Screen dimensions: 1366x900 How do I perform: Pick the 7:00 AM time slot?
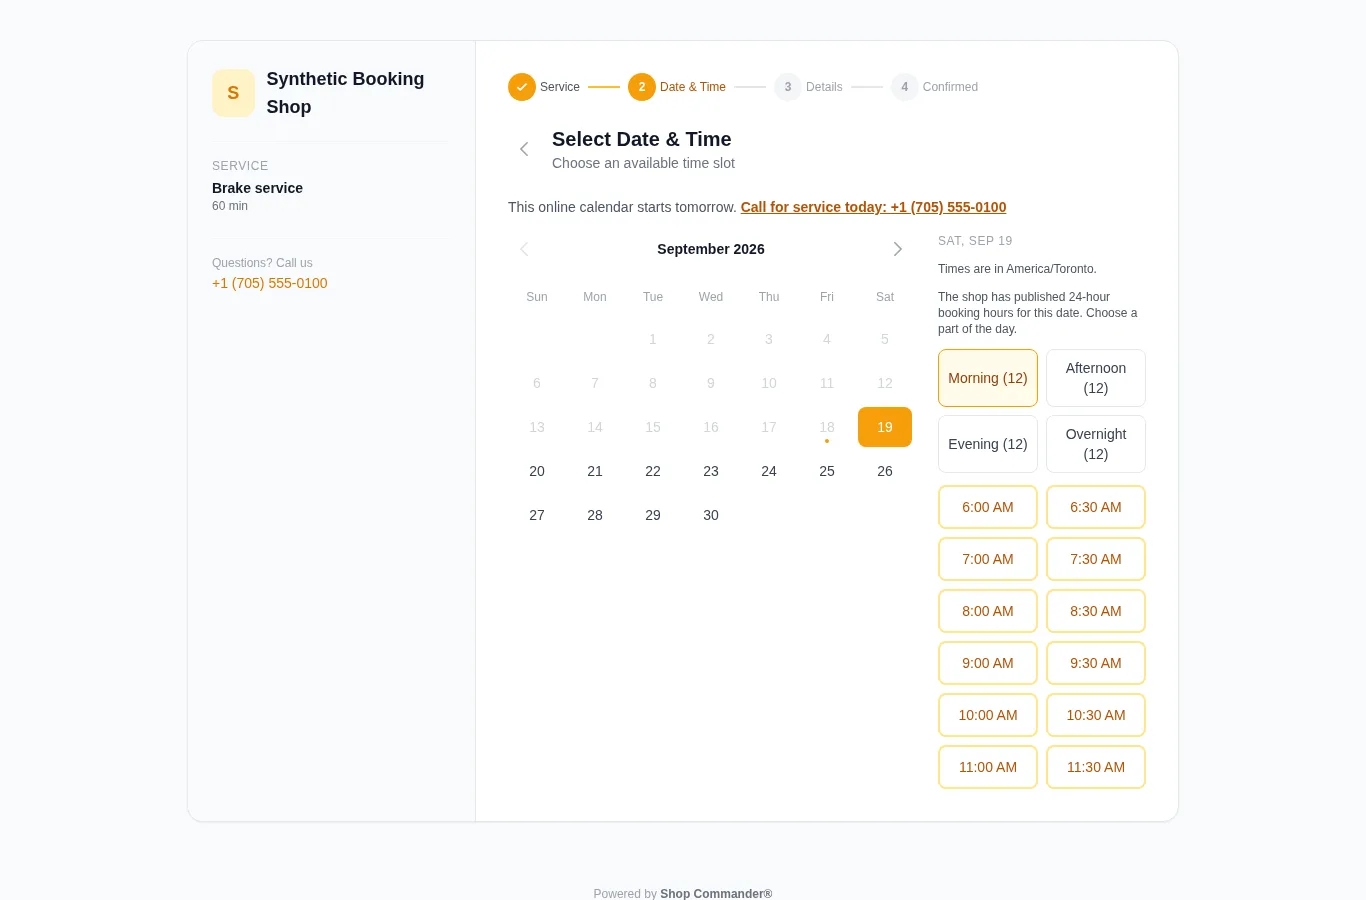(988, 559)
